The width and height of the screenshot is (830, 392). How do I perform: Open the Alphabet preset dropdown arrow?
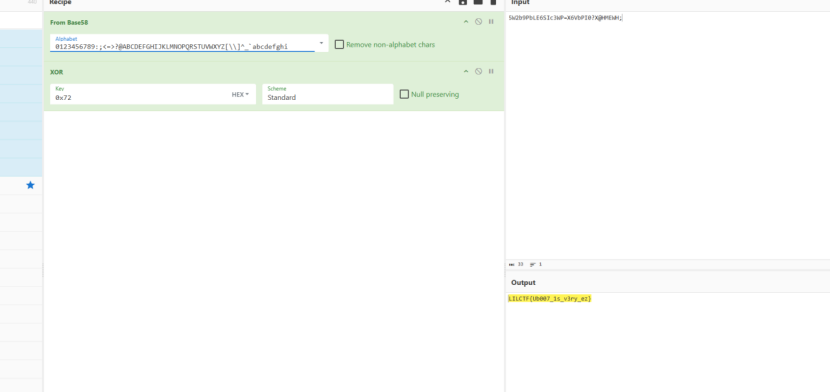[x=321, y=43]
